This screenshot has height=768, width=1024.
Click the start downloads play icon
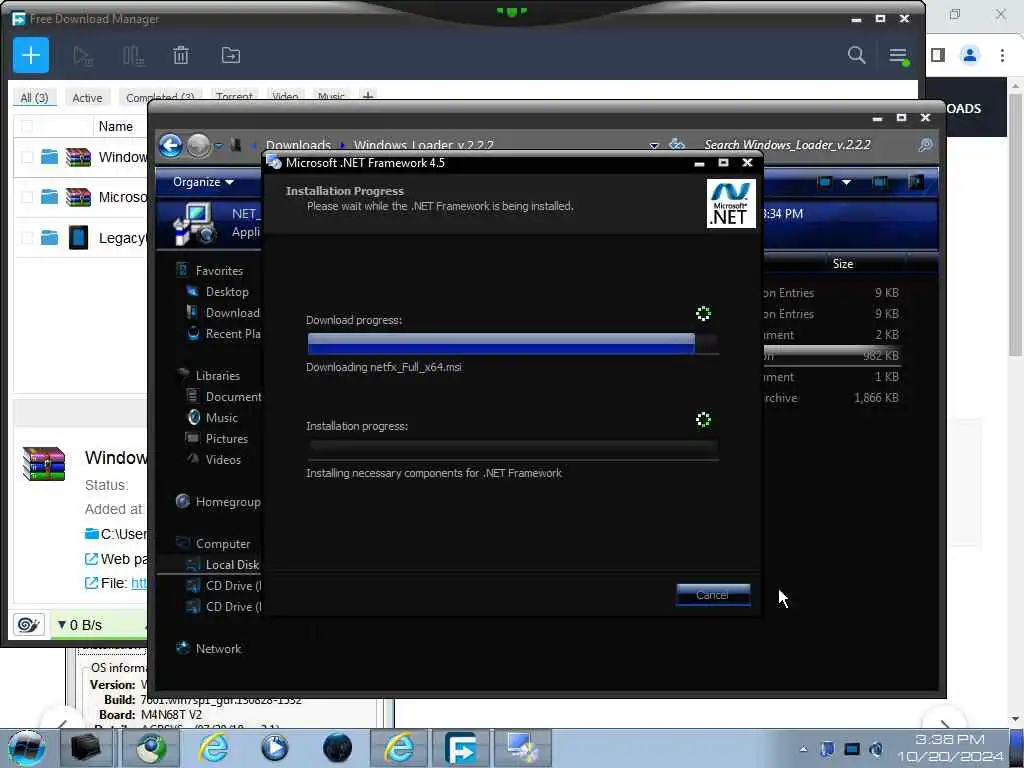(83, 56)
